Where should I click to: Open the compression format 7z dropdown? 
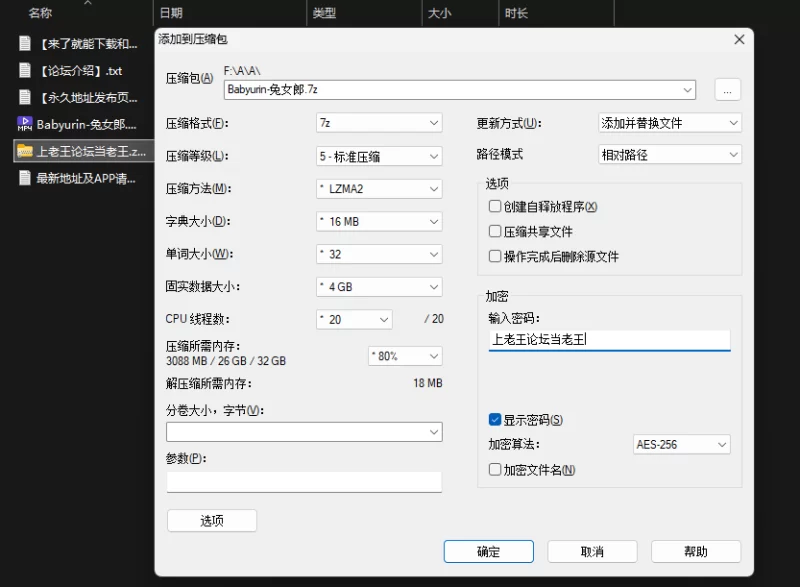(379, 123)
